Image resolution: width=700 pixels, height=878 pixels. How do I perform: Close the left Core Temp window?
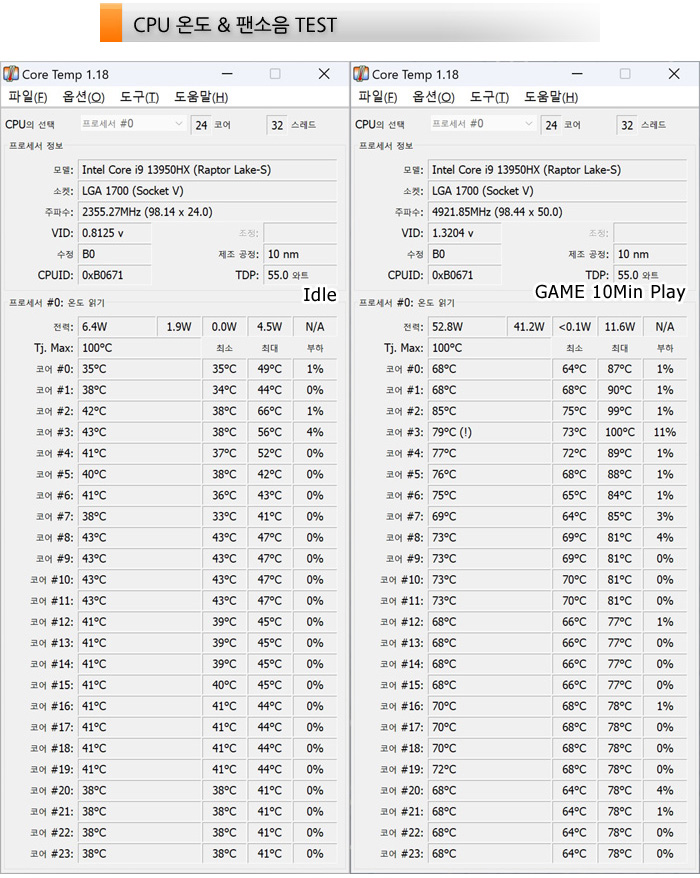324,74
